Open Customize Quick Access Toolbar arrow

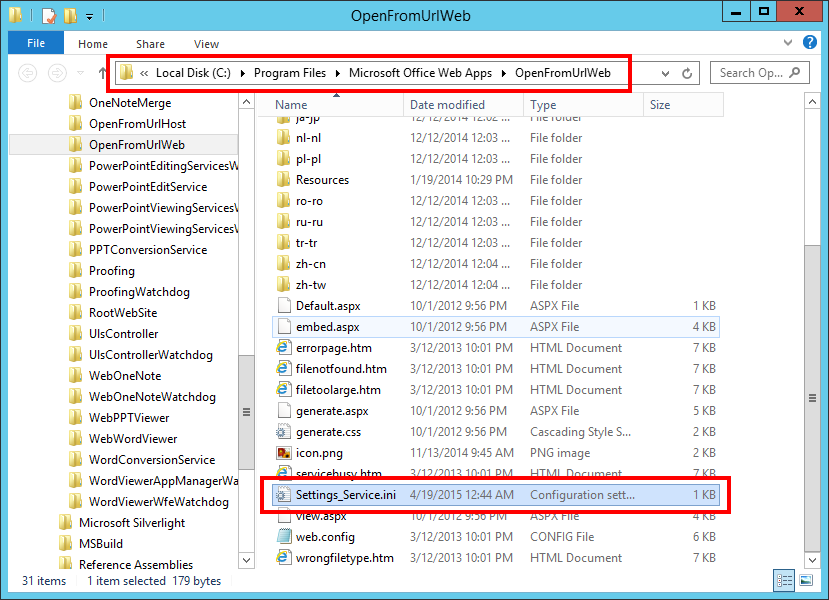89,17
